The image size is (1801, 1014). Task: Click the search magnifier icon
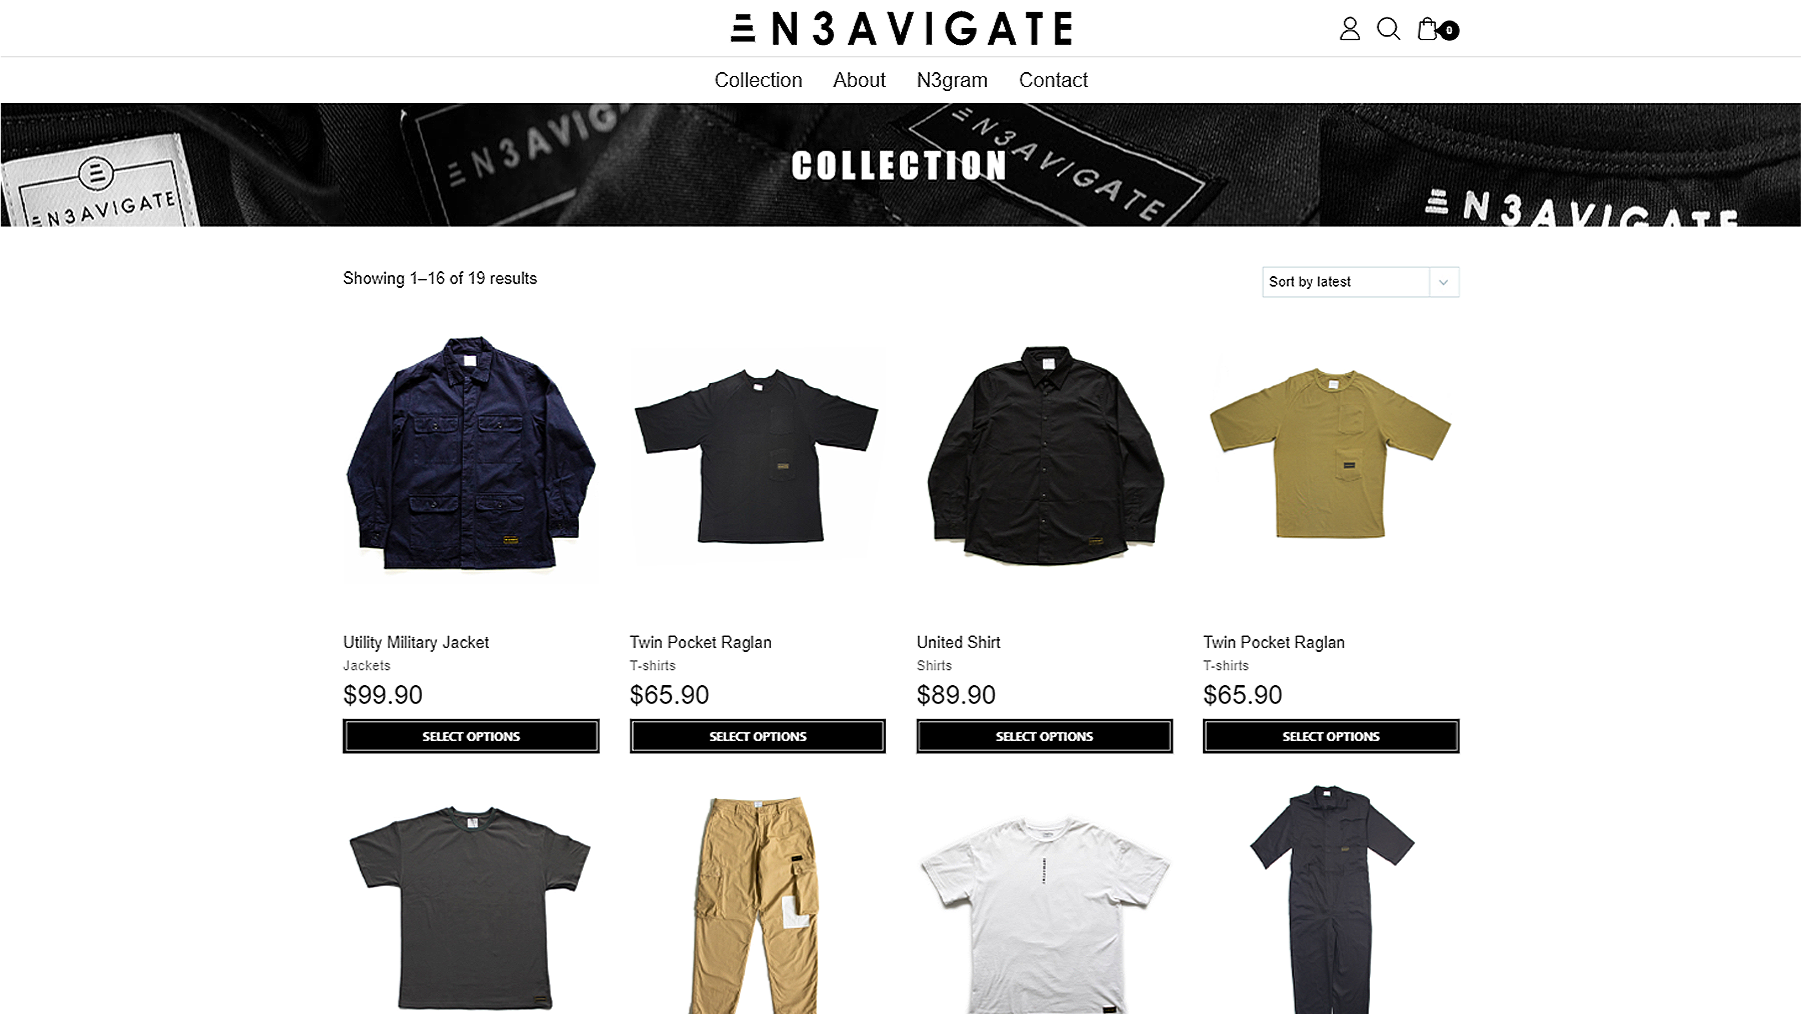point(1388,29)
